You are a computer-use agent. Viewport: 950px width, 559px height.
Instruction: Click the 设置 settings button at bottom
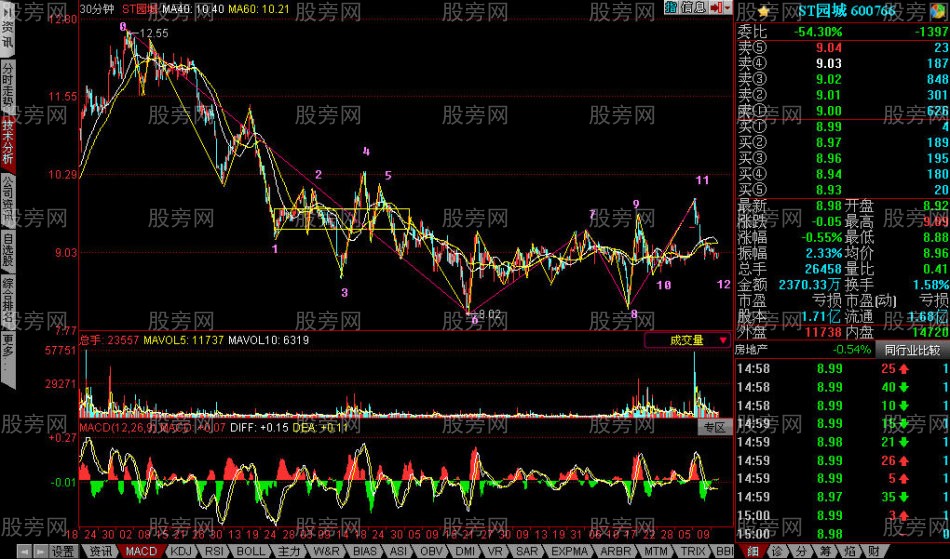tap(62, 552)
